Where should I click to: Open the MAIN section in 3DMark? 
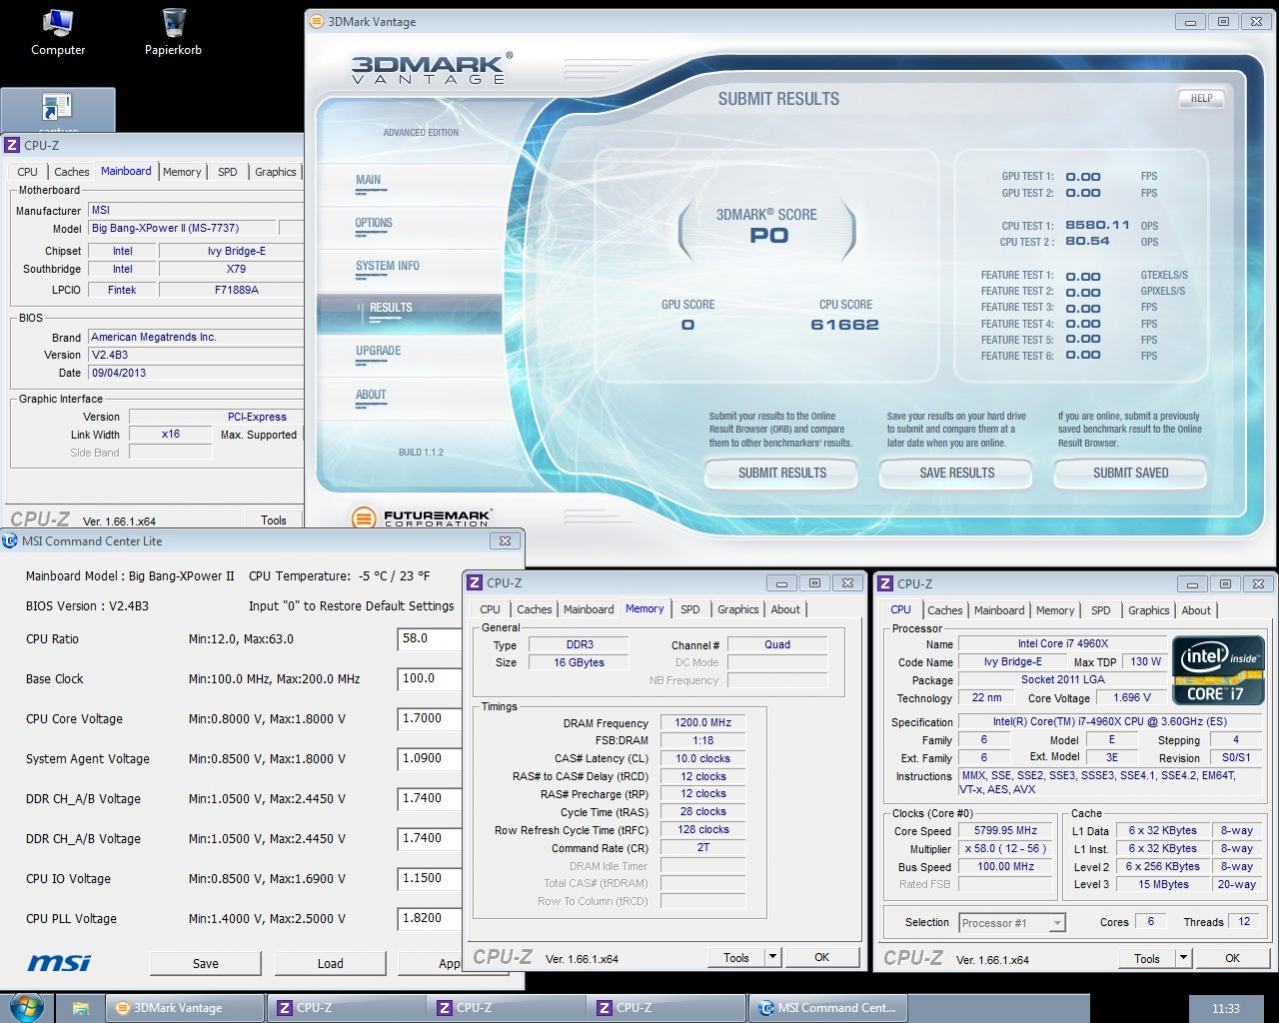point(368,180)
